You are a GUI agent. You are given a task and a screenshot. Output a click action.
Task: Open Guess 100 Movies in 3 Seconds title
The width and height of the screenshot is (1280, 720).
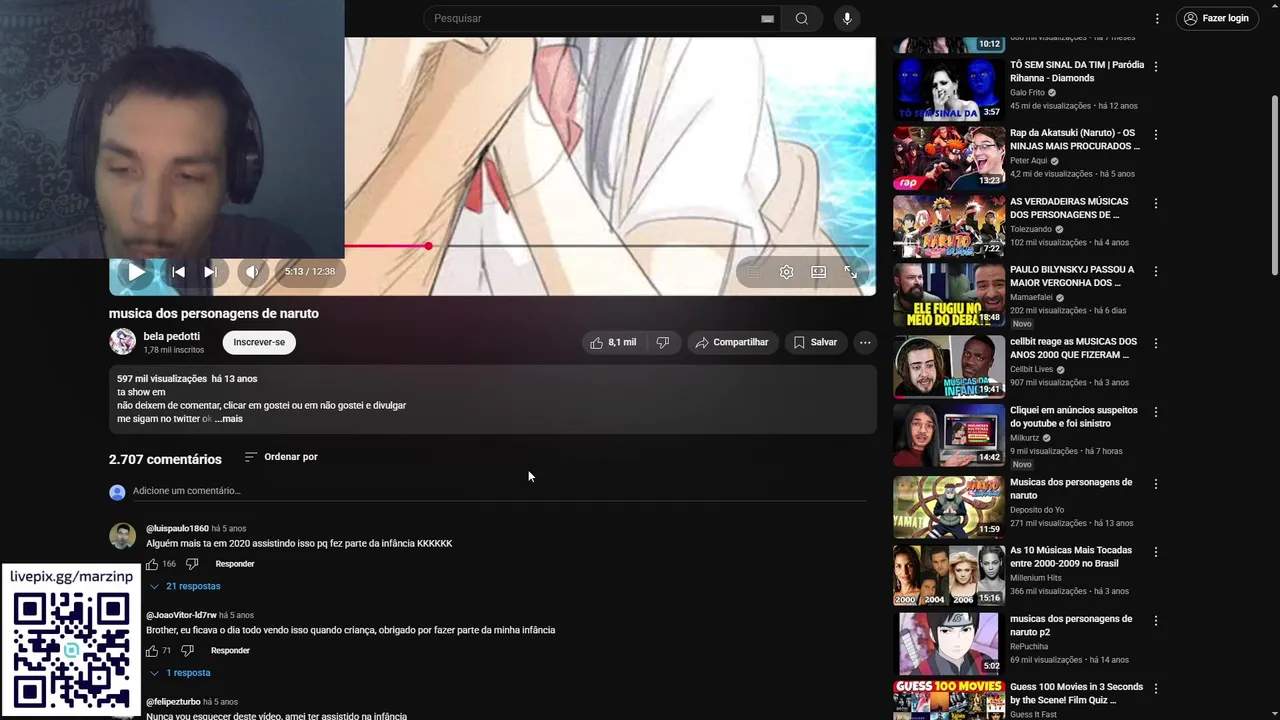[1076, 694]
